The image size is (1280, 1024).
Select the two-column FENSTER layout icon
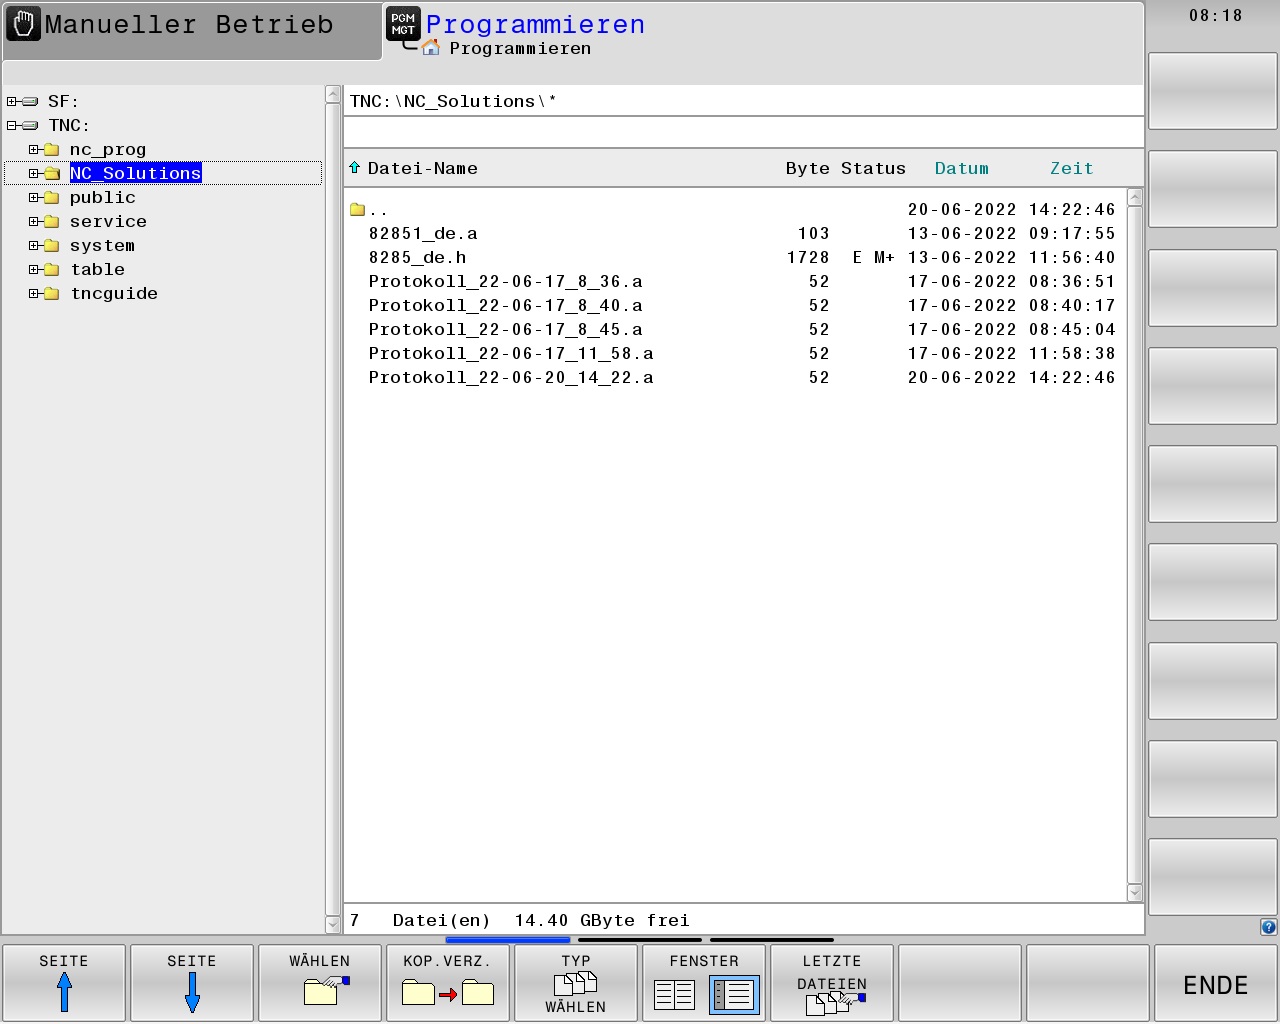coord(674,995)
